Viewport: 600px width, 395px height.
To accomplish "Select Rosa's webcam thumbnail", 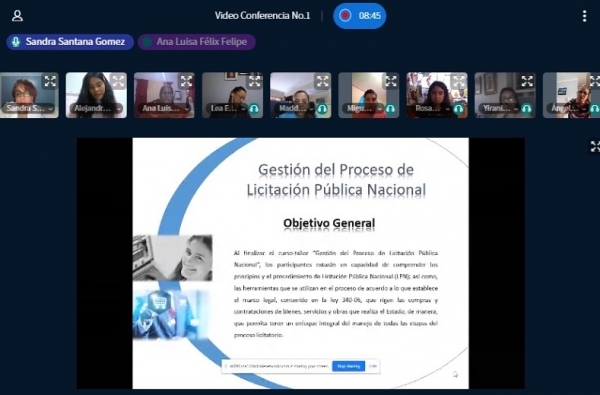I will (437, 95).
